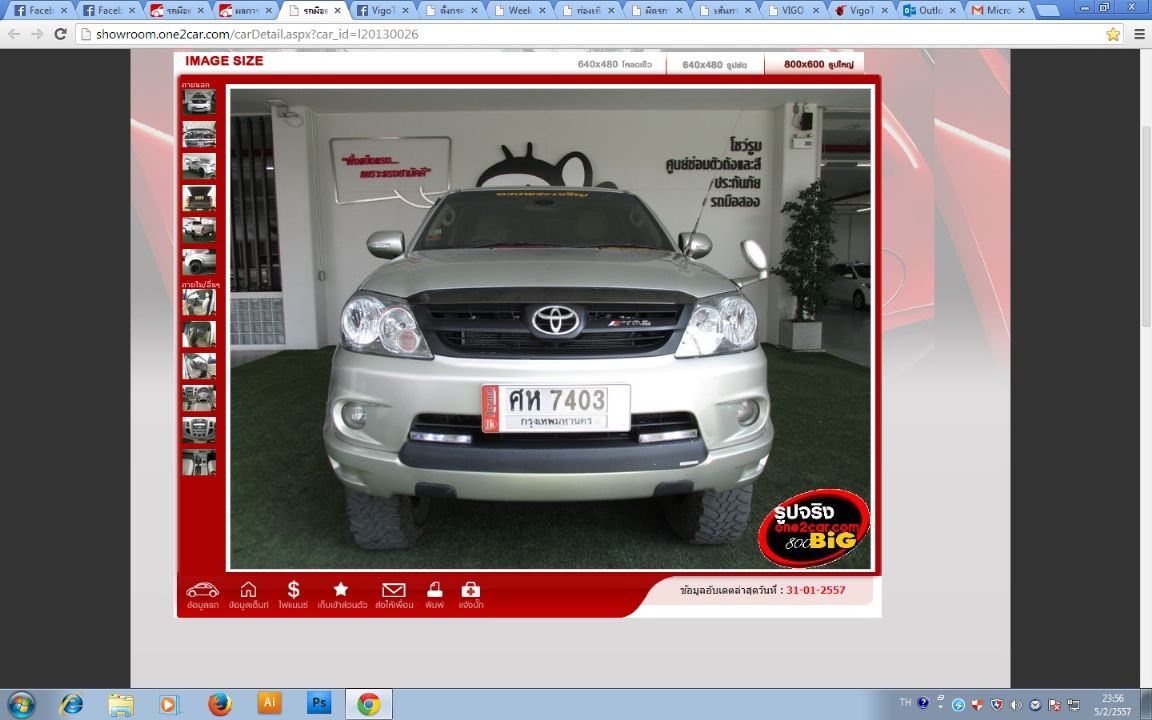
Task: Bookmark this page with the star icon
Action: (x=1113, y=34)
